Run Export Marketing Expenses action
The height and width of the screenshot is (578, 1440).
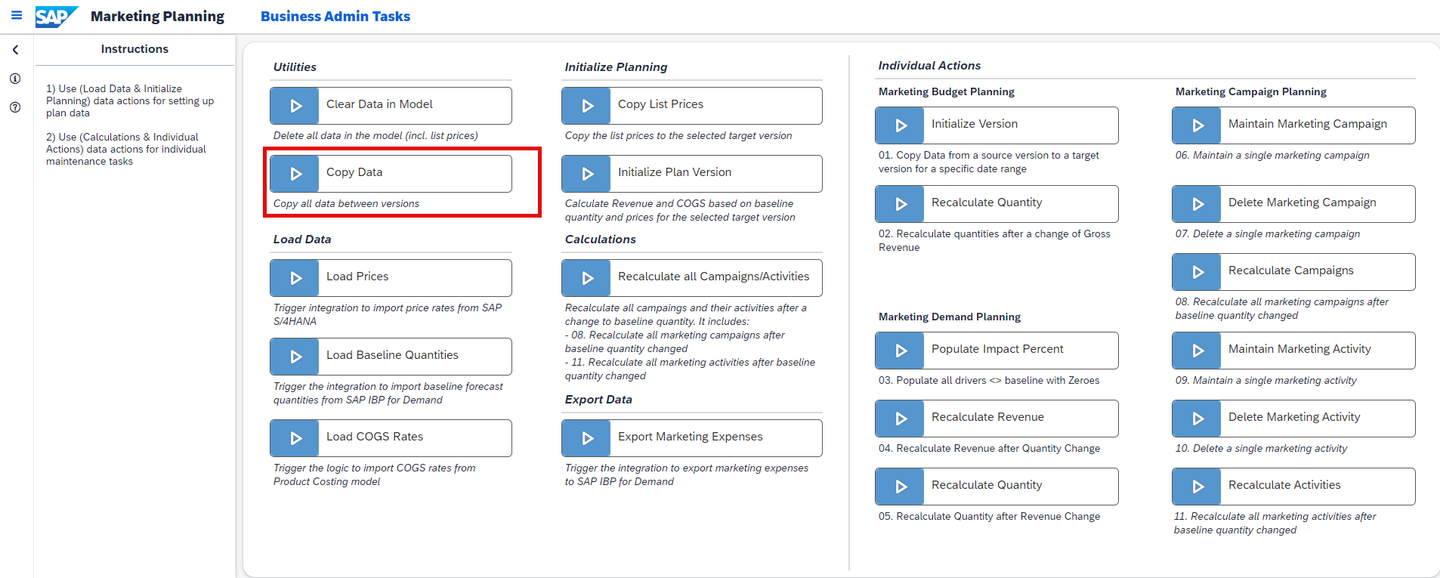(692, 437)
